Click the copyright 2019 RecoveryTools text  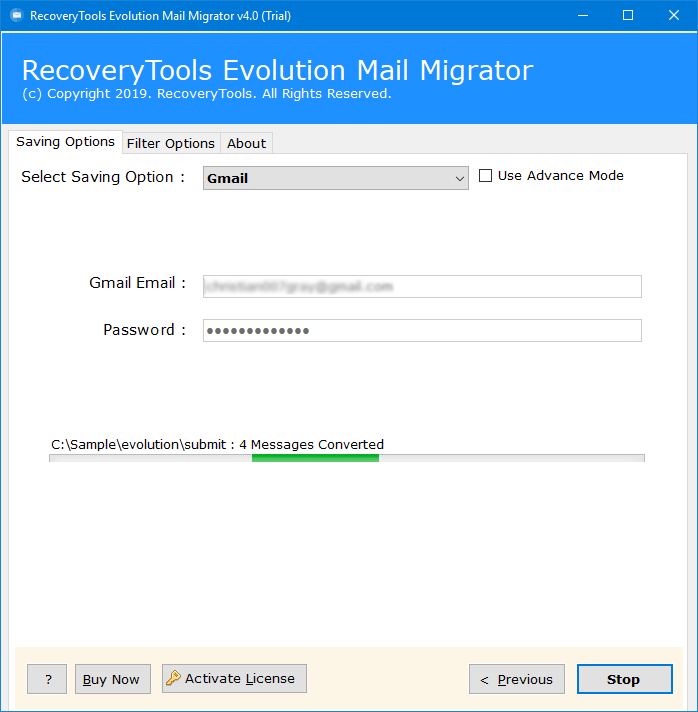pyautogui.click(x=207, y=94)
